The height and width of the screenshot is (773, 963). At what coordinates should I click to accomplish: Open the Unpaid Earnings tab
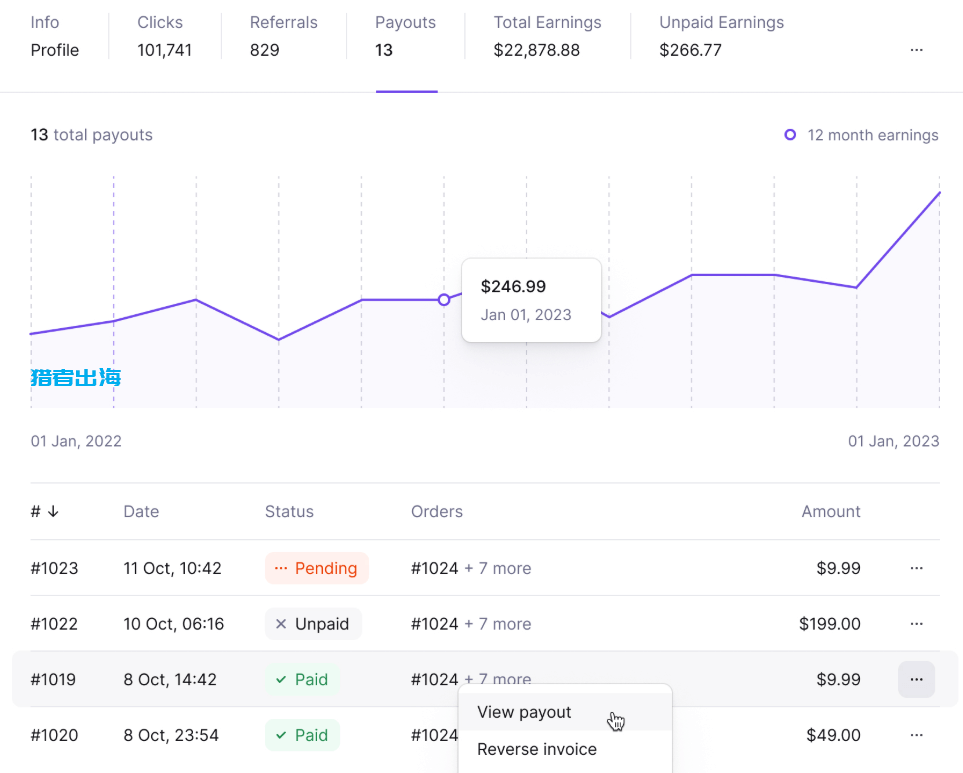pos(721,37)
